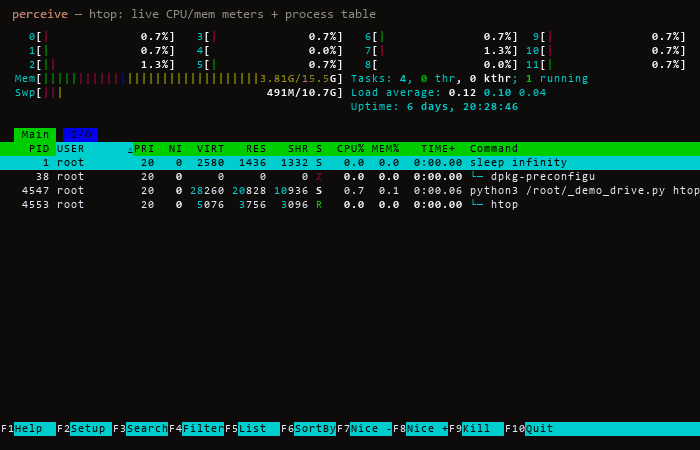Toggle F5 List view
The height and width of the screenshot is (450, 700).
[252, 429]
